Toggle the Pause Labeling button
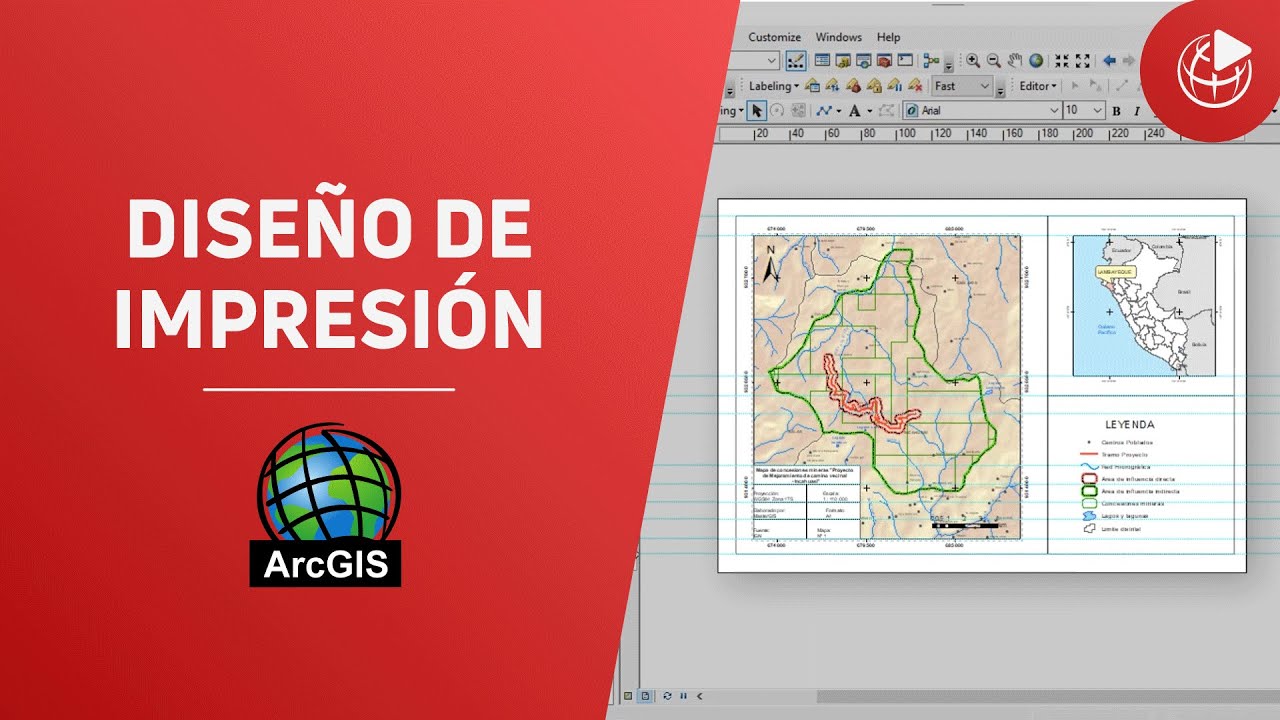This screenshot has height=720, width=1280. click(x=894, y=86)
